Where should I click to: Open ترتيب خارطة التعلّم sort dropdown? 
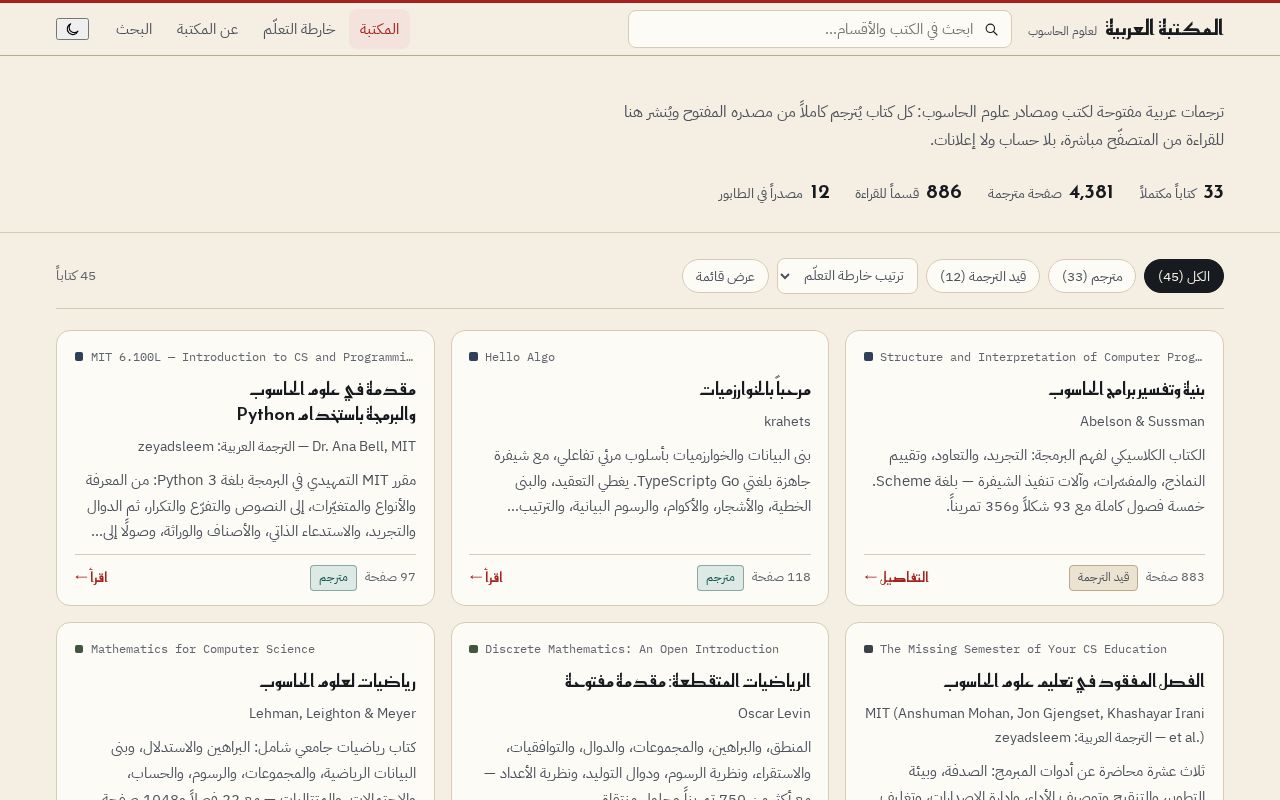pos(847,276)
